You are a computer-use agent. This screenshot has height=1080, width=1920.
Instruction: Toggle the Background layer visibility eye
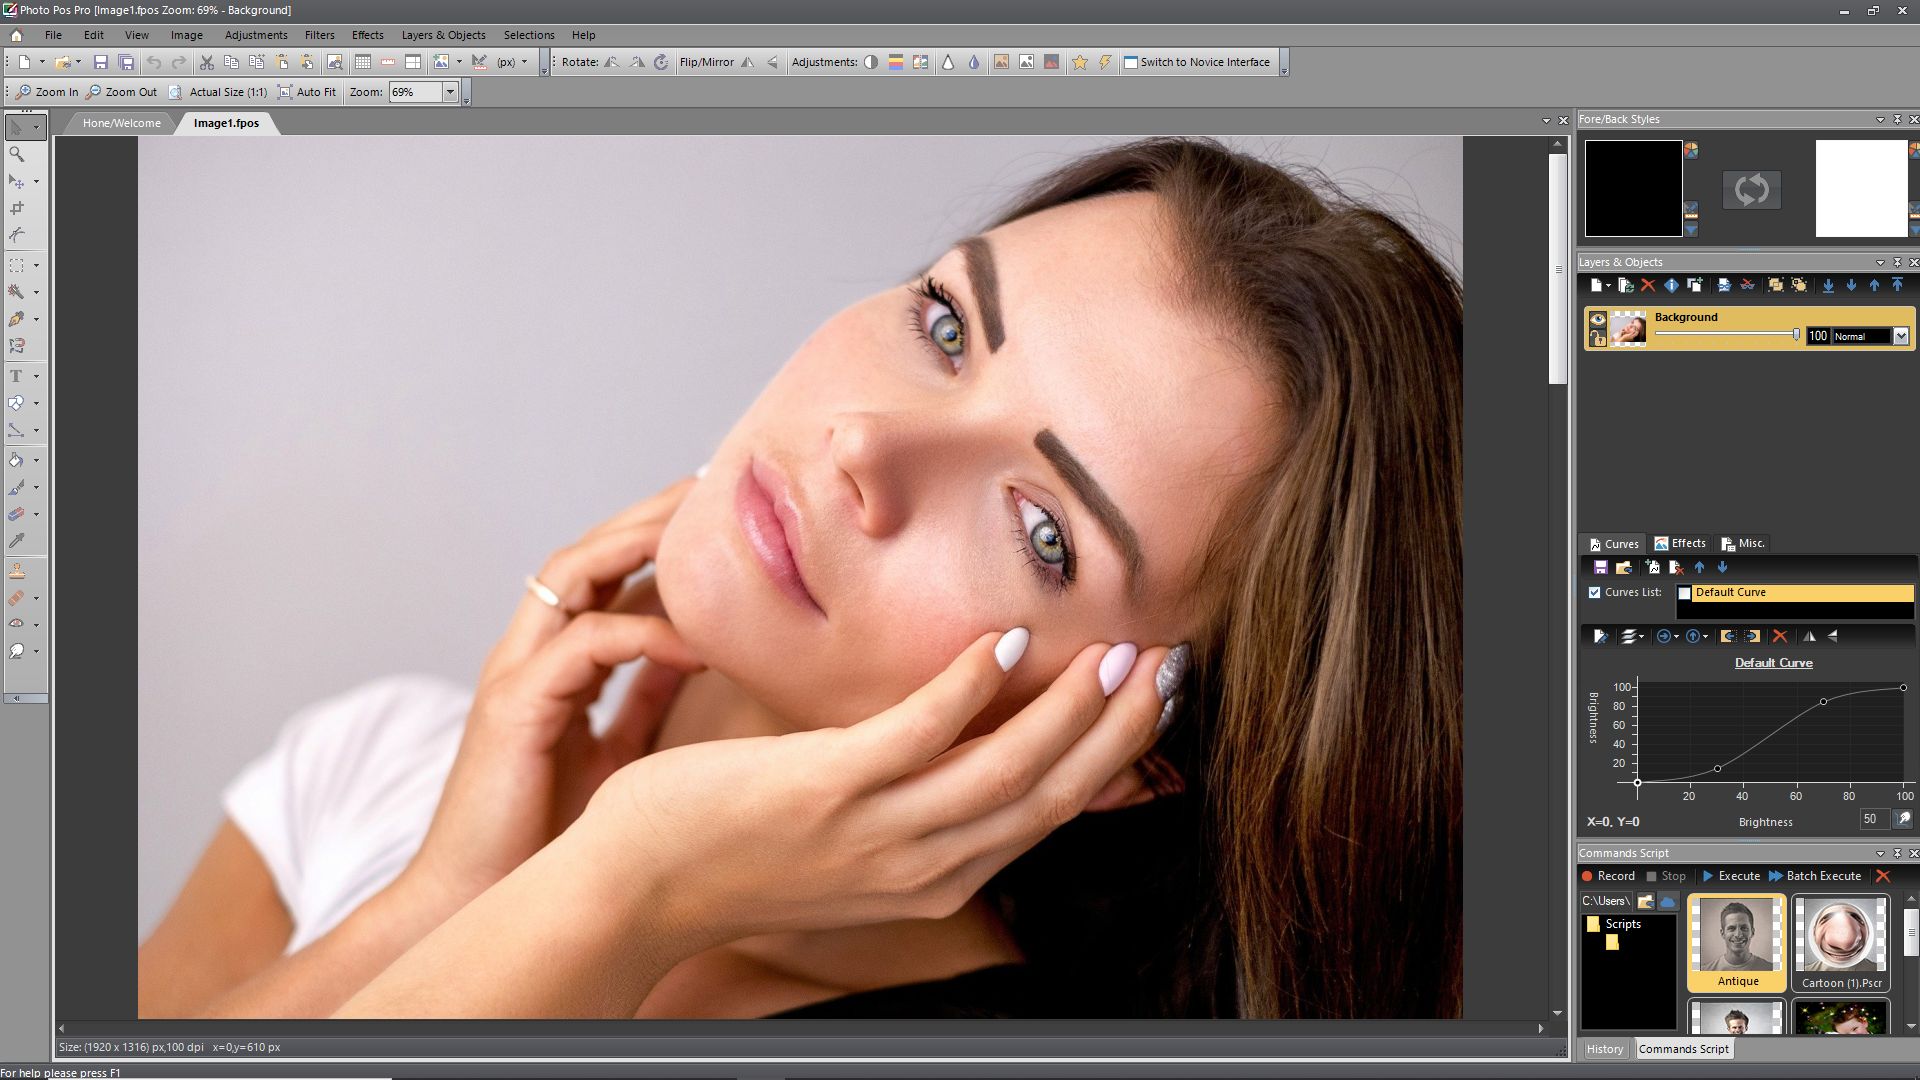coord(1597,319)
